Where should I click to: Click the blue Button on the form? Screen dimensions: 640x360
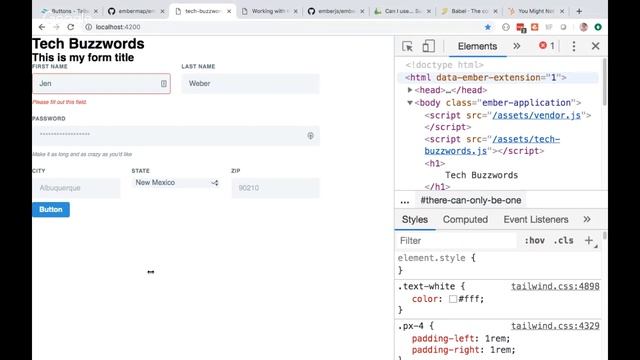(x=51, y=210)
